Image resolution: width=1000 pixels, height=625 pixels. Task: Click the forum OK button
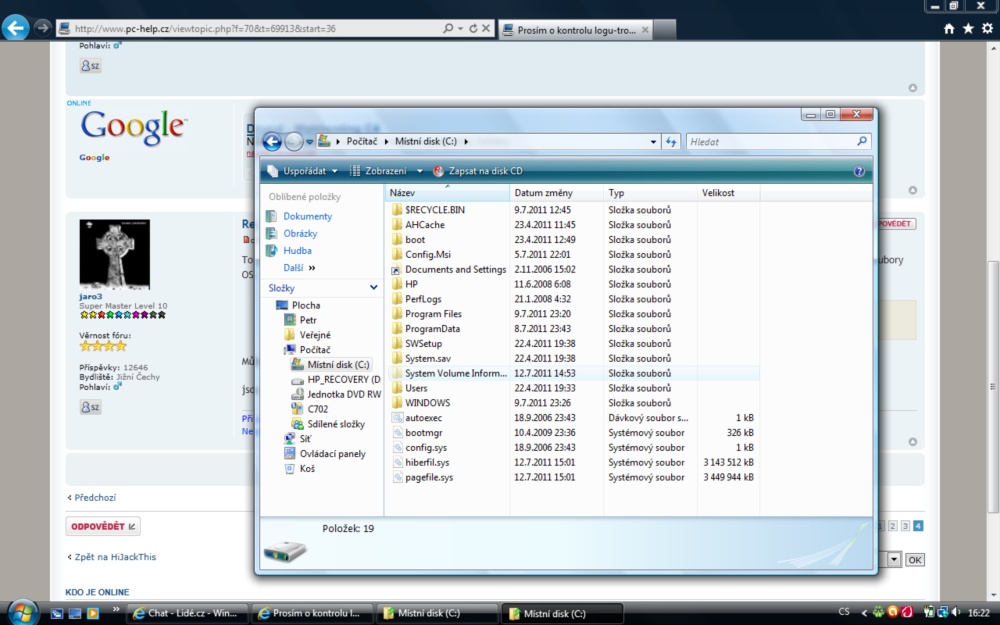pyautogui.click(x=915, y=560)
